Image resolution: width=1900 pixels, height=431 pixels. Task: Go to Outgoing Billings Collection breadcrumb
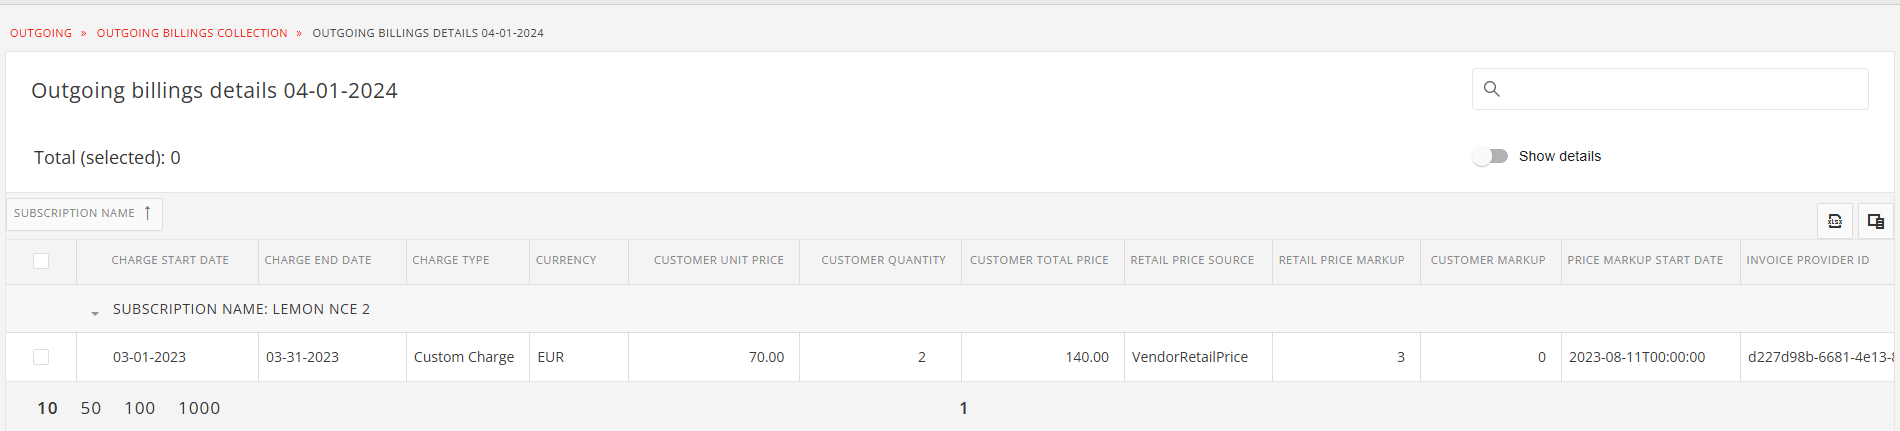point(192,33)
